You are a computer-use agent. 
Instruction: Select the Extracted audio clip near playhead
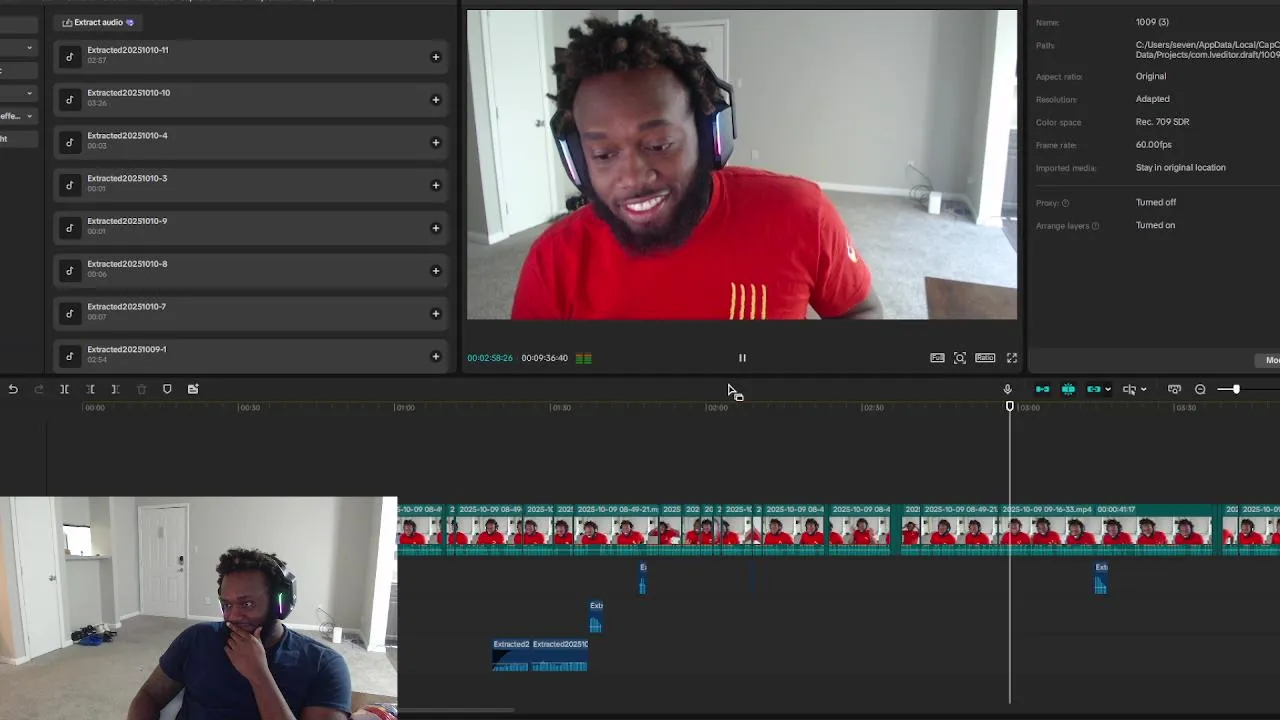coord(1101,578)
